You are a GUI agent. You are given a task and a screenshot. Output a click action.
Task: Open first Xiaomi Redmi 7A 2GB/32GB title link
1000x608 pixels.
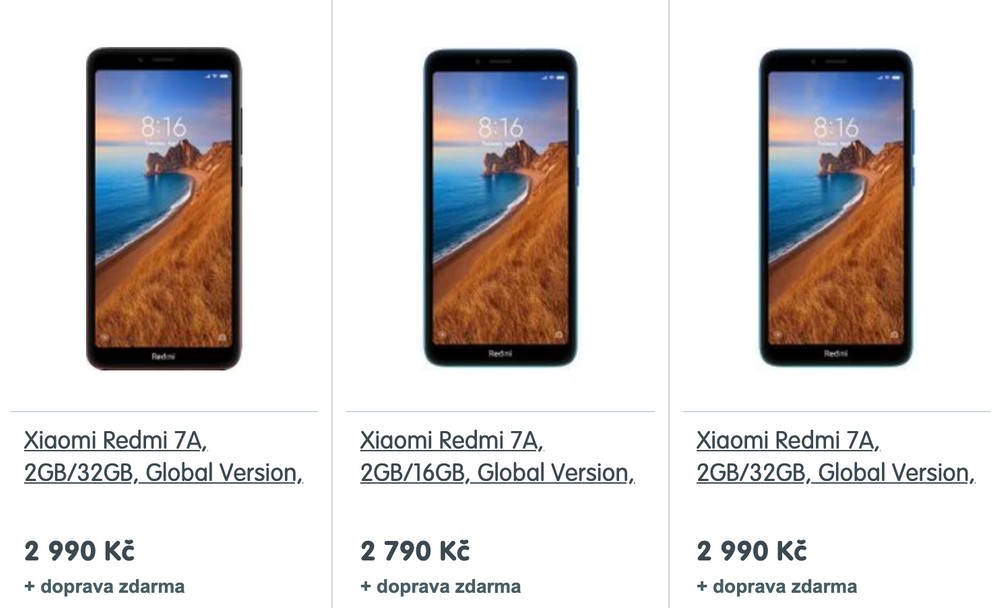pos(163,456)
